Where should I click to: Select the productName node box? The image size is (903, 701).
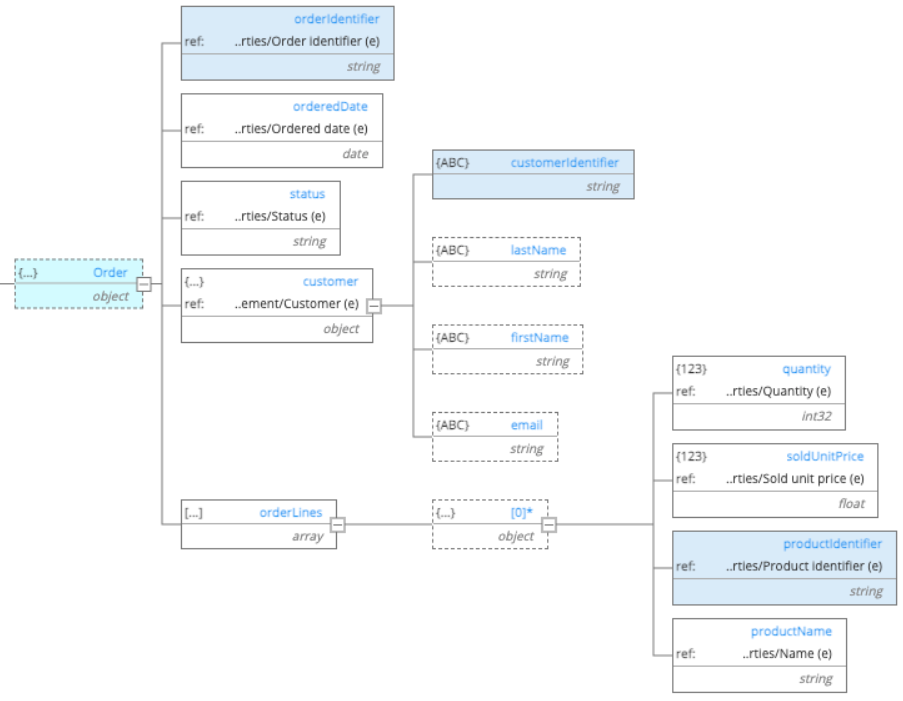(760, 654)
